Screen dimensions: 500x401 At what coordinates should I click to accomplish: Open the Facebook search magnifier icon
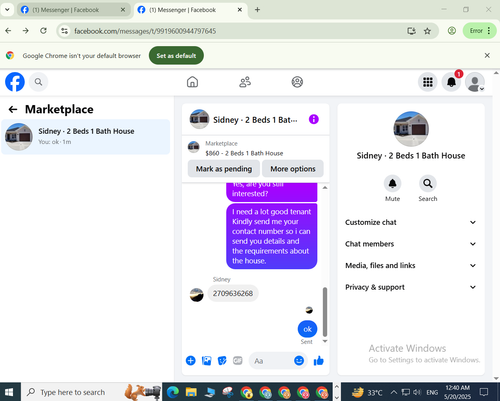click(38, 82)
